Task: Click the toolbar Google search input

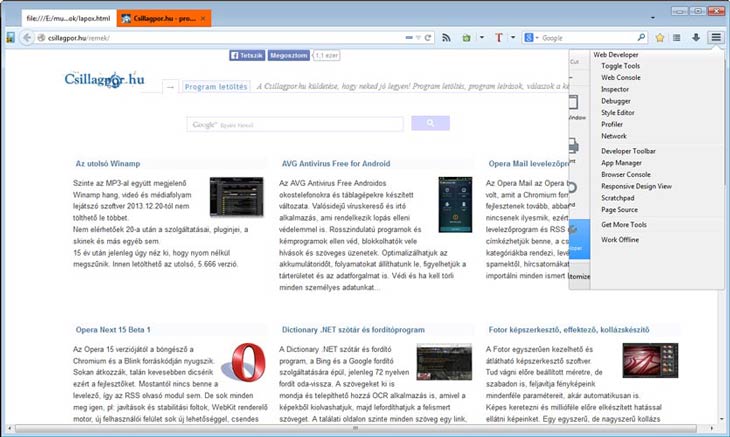Action: tap(588, 38)
